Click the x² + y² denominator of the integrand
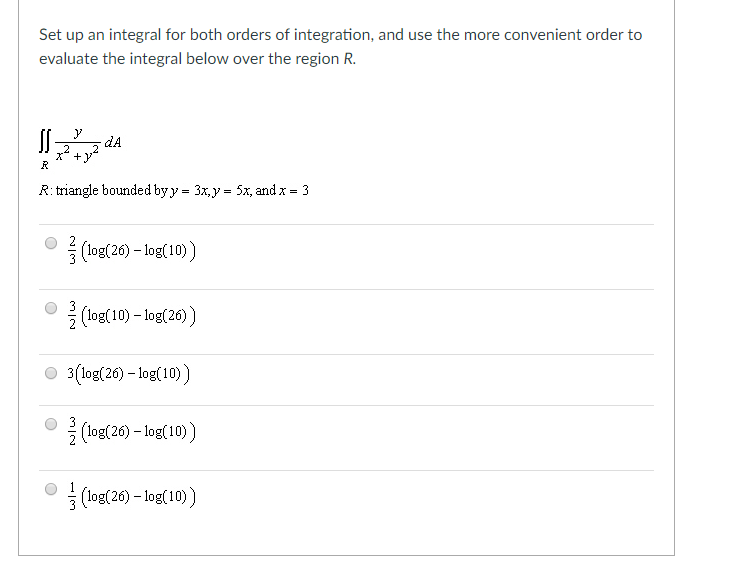This screenshot has width=743, height=563. tap(78, 154)
